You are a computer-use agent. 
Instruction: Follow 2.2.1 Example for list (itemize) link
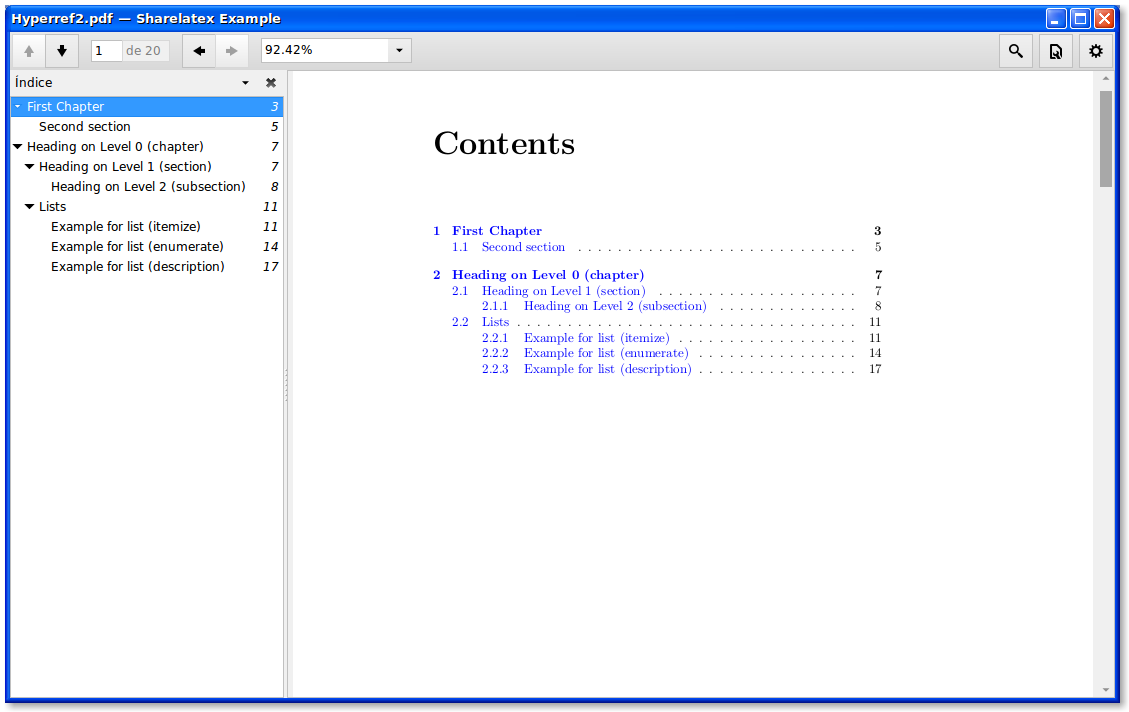[x=575, y=338]
